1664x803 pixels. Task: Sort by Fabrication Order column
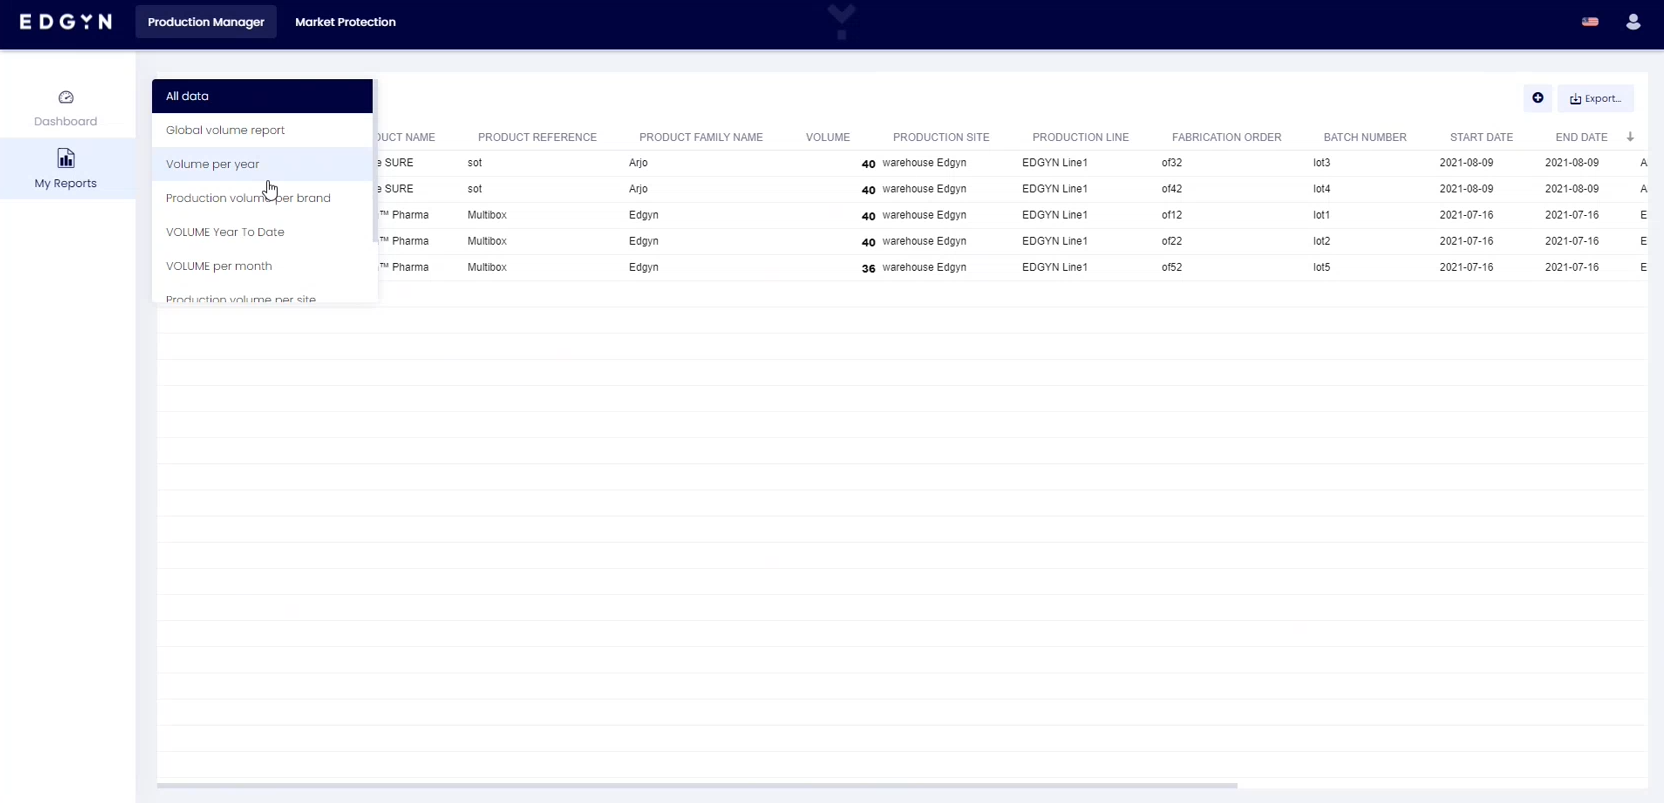1226,137
